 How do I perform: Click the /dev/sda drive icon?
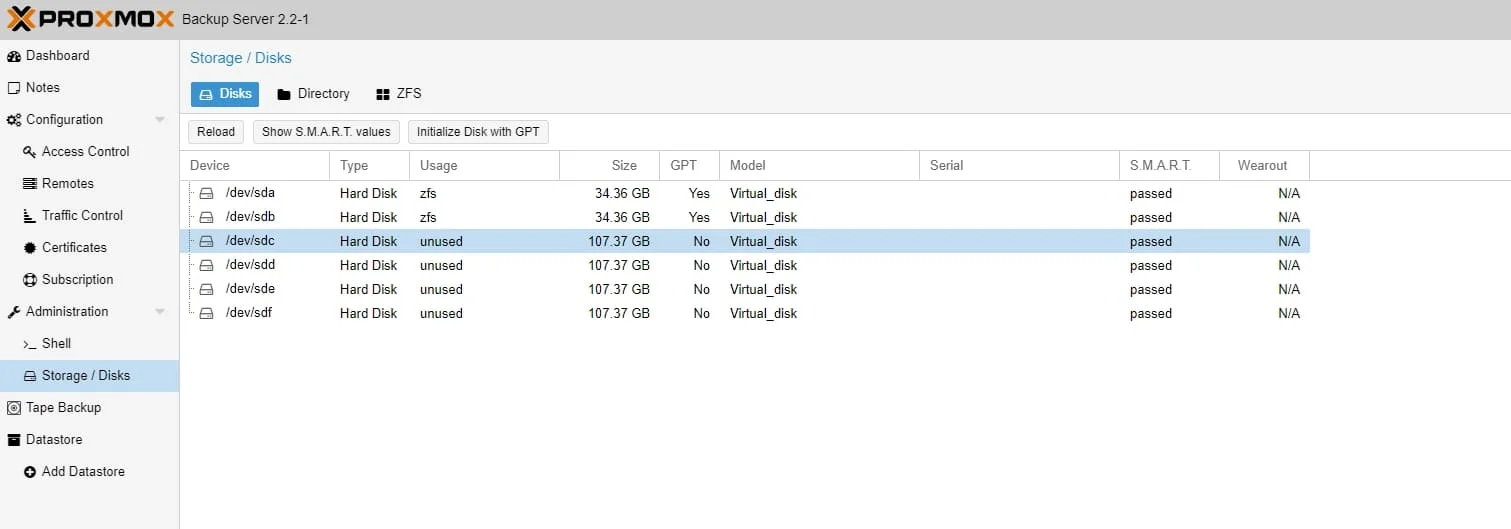click(x=207, y=193)
